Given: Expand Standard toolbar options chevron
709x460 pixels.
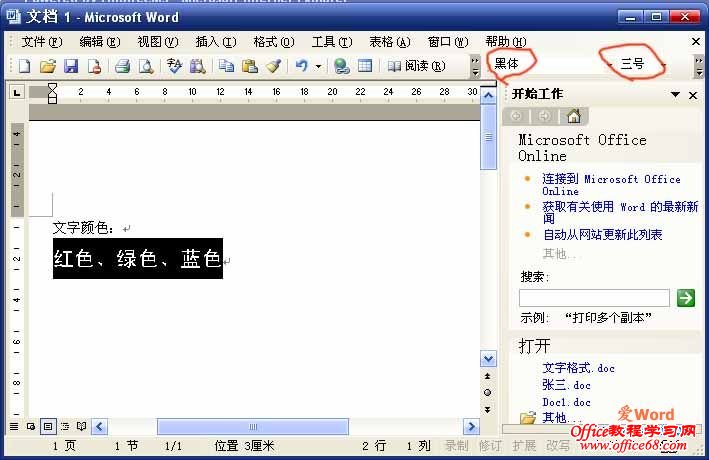Looking at the screenshot, I should pos(475,66).
